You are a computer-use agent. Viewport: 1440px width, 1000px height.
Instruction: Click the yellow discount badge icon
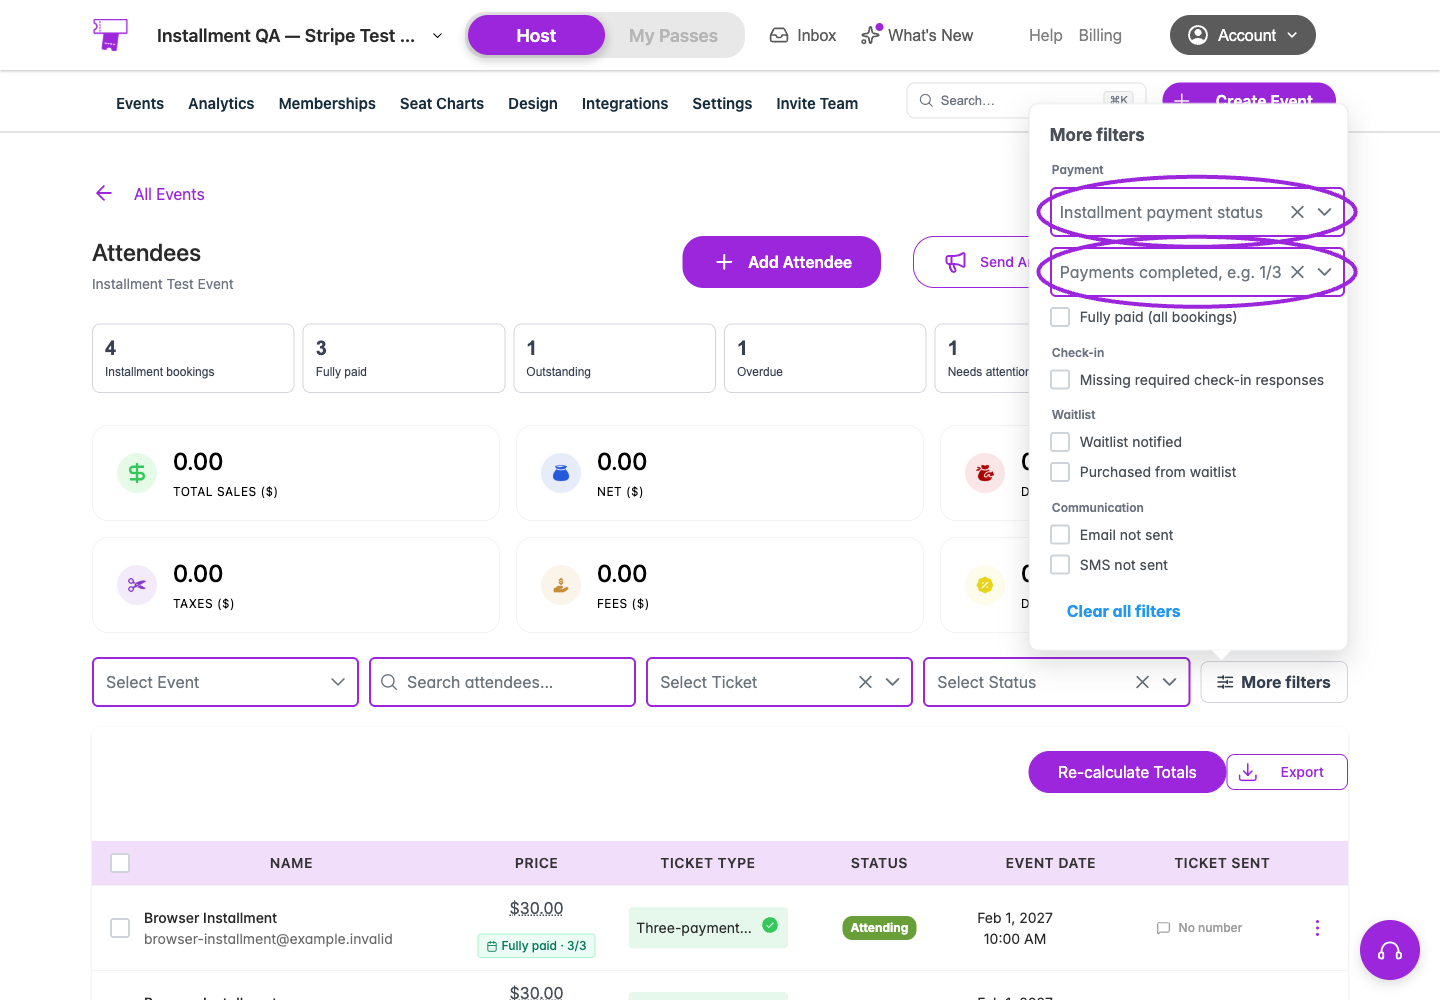click(985, 585)
